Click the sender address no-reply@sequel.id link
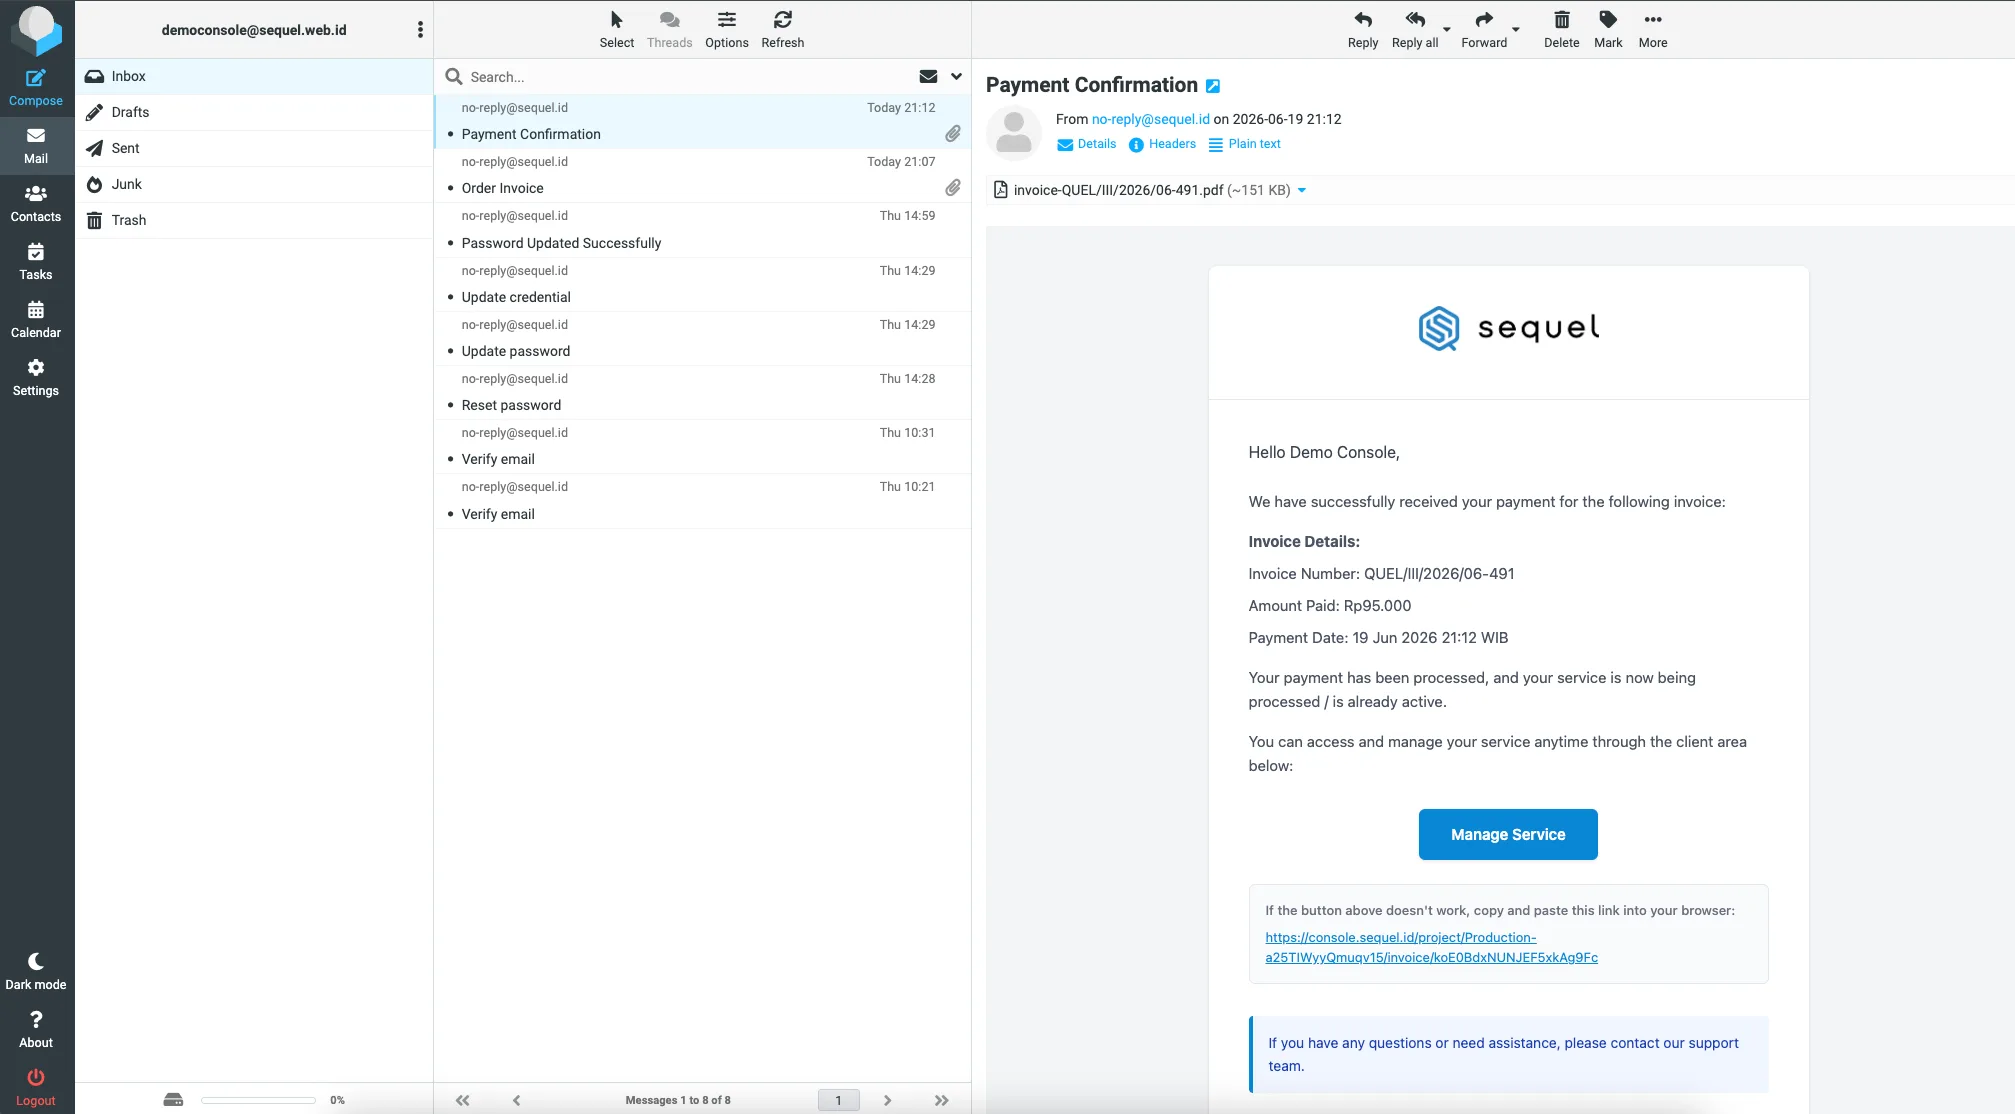The image size is (2015, 1114). click(1151, 119)
